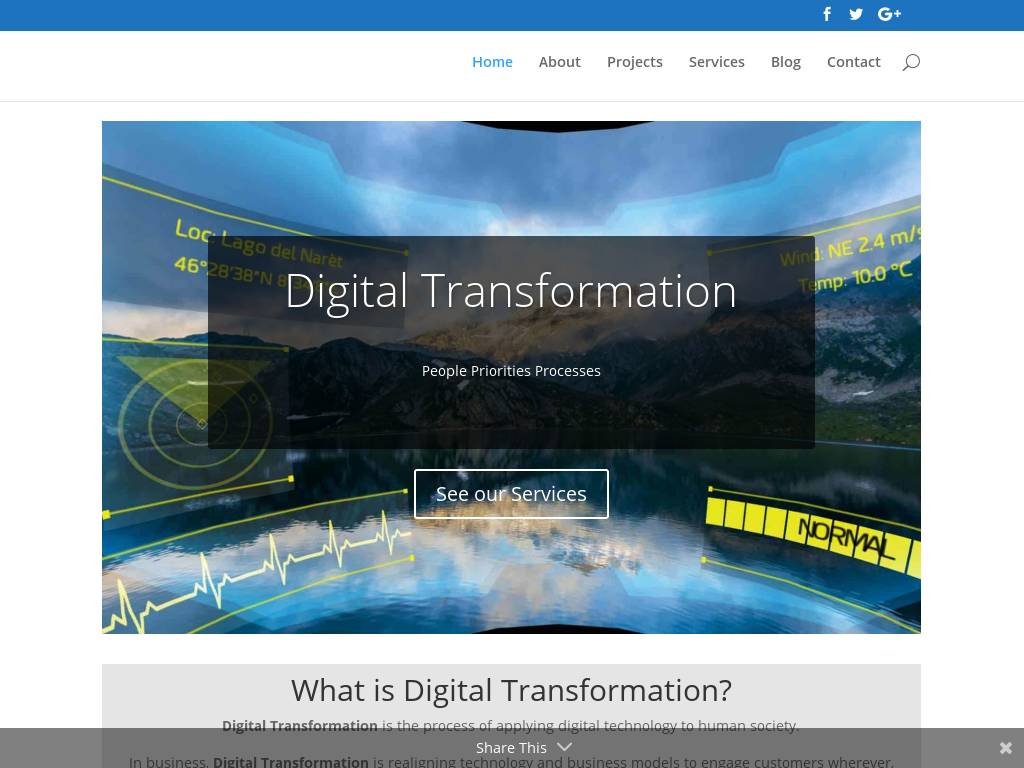
Task: Close the Share This bar
Action: [1006, 748]
